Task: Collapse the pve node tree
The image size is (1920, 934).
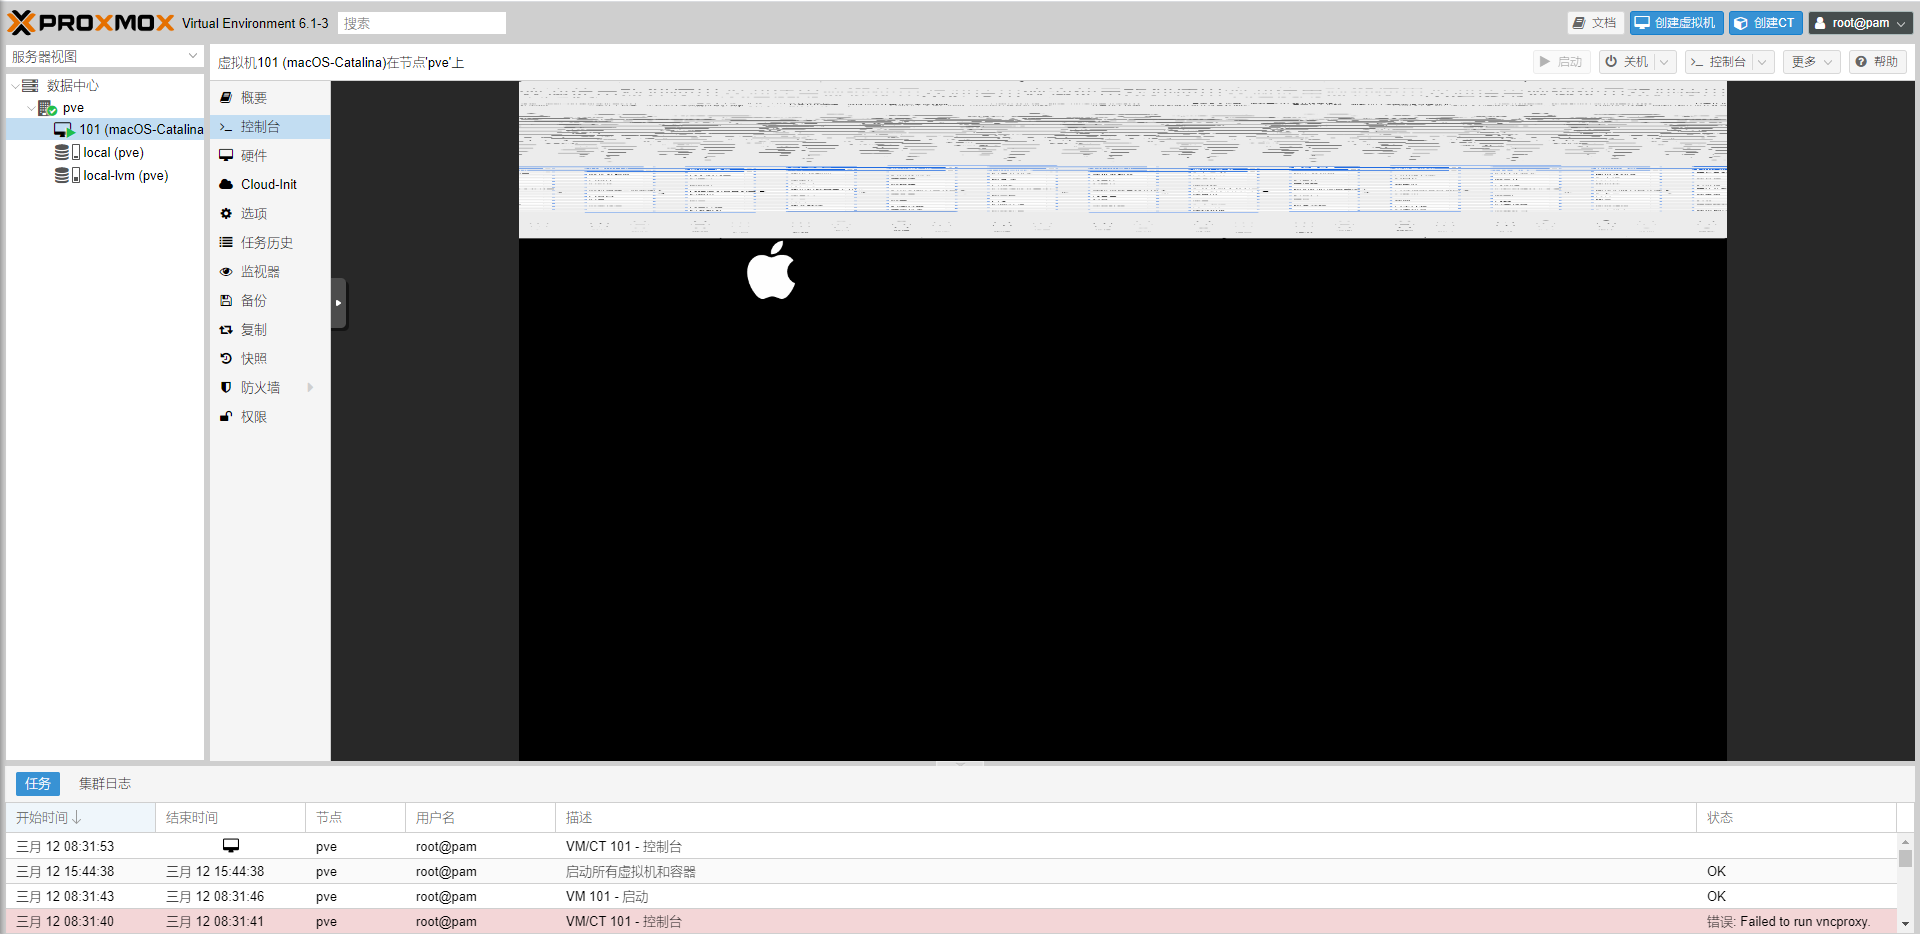Action: tap(31, 108)
